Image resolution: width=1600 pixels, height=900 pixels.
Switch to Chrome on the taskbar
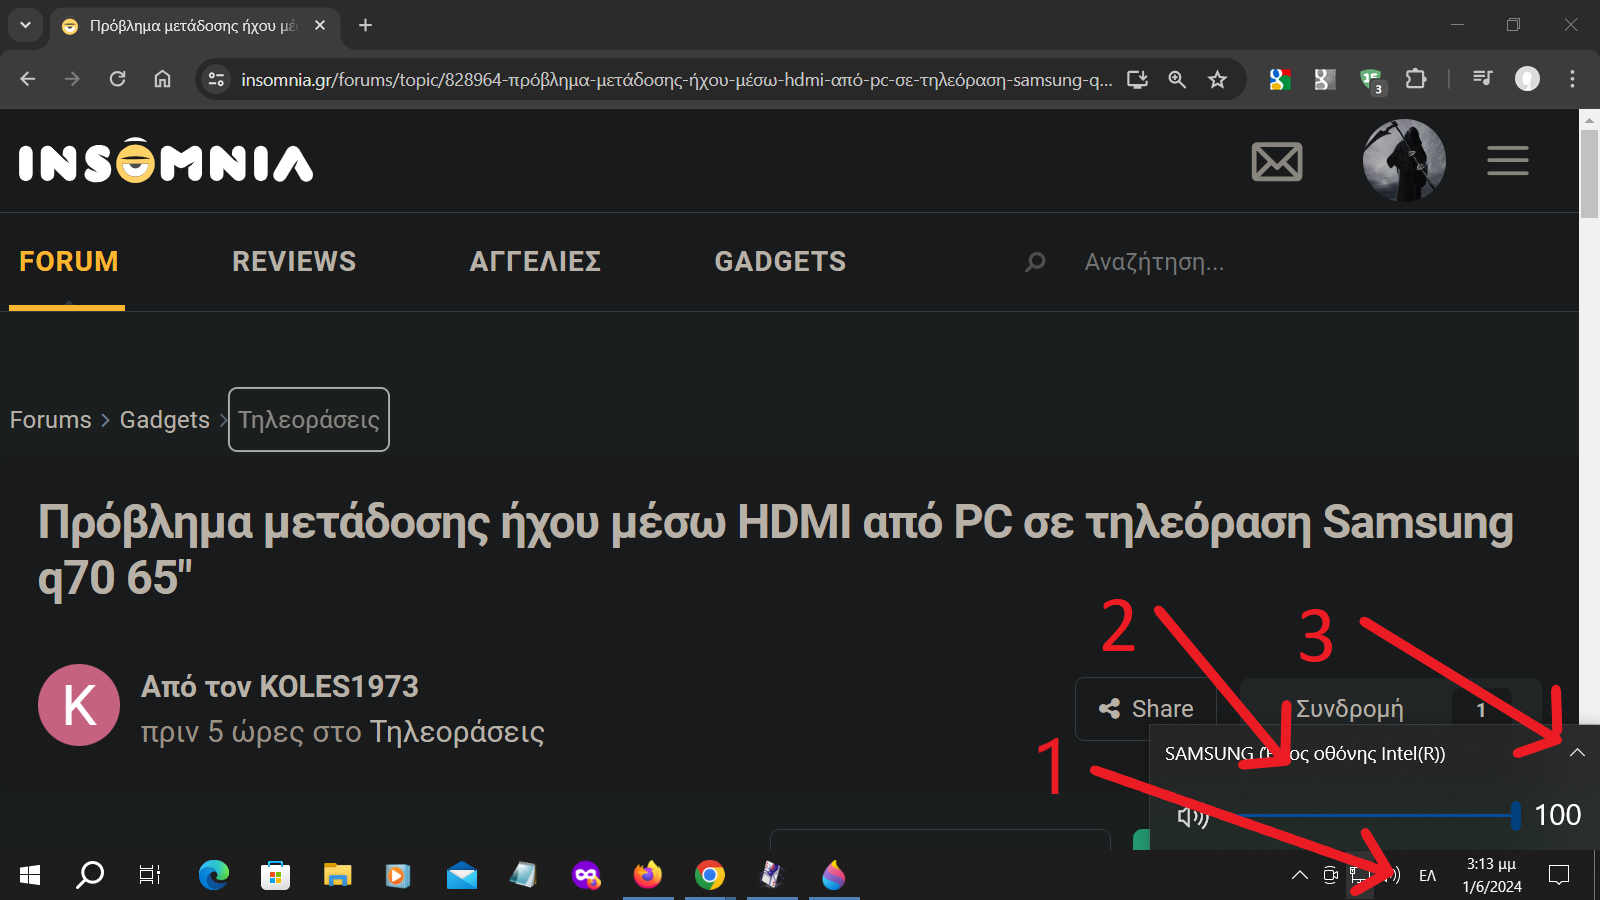click(x=710, y=876)
